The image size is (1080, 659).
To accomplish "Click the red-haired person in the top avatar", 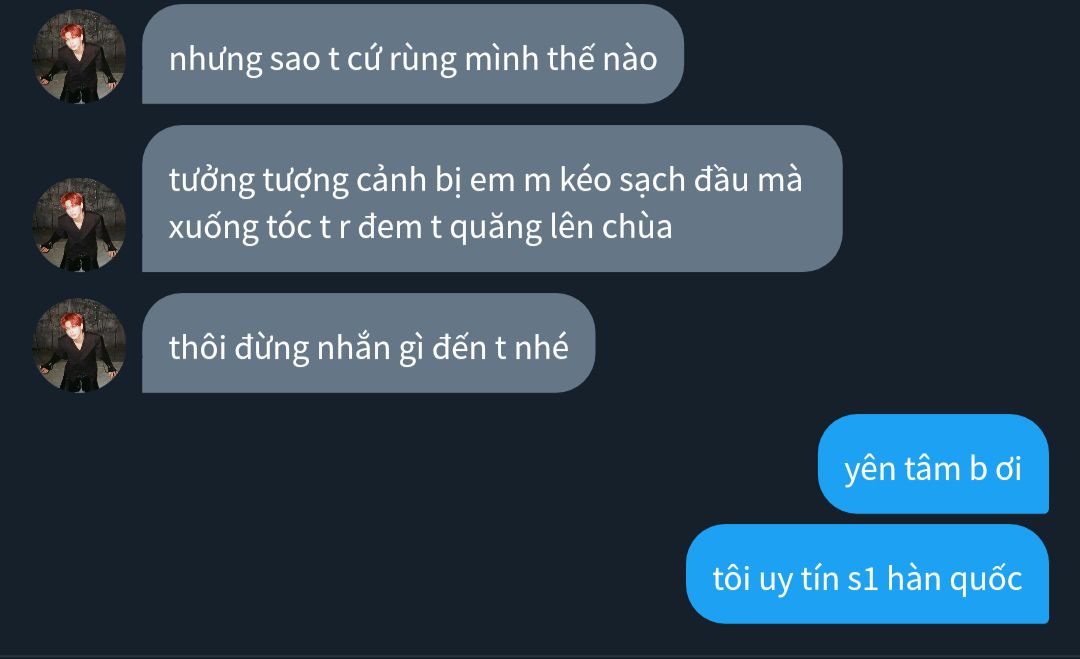I will (77, 61).
